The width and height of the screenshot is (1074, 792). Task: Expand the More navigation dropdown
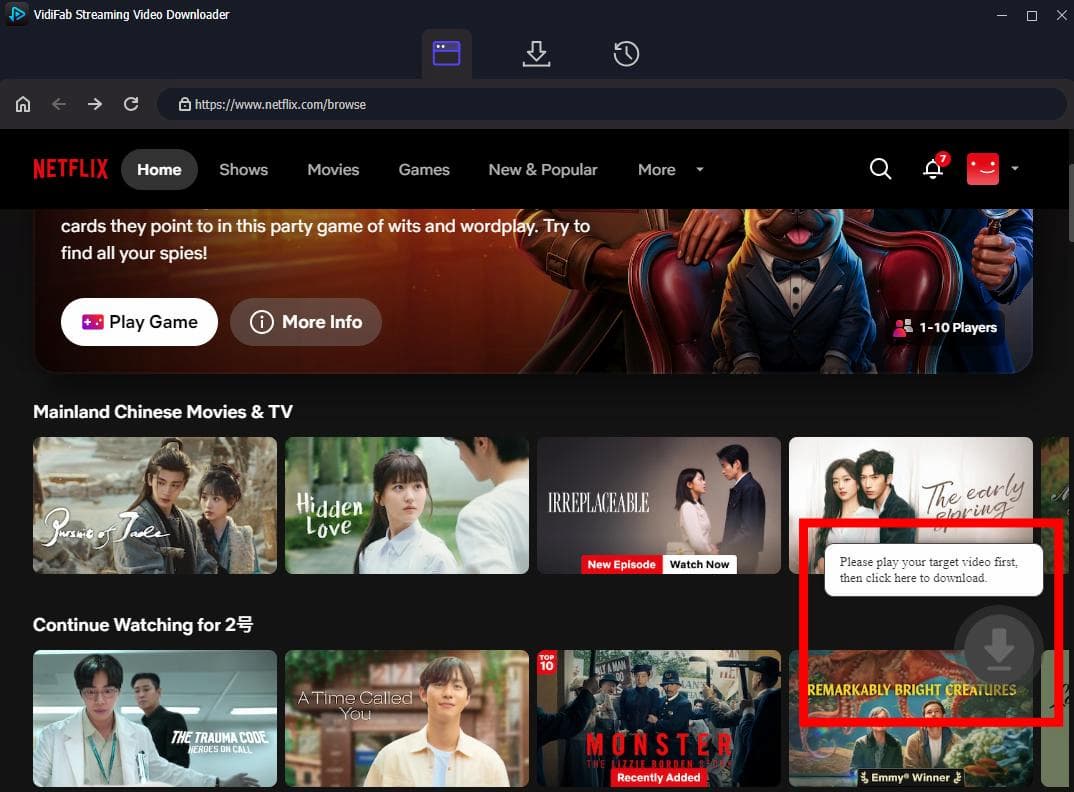671,169
